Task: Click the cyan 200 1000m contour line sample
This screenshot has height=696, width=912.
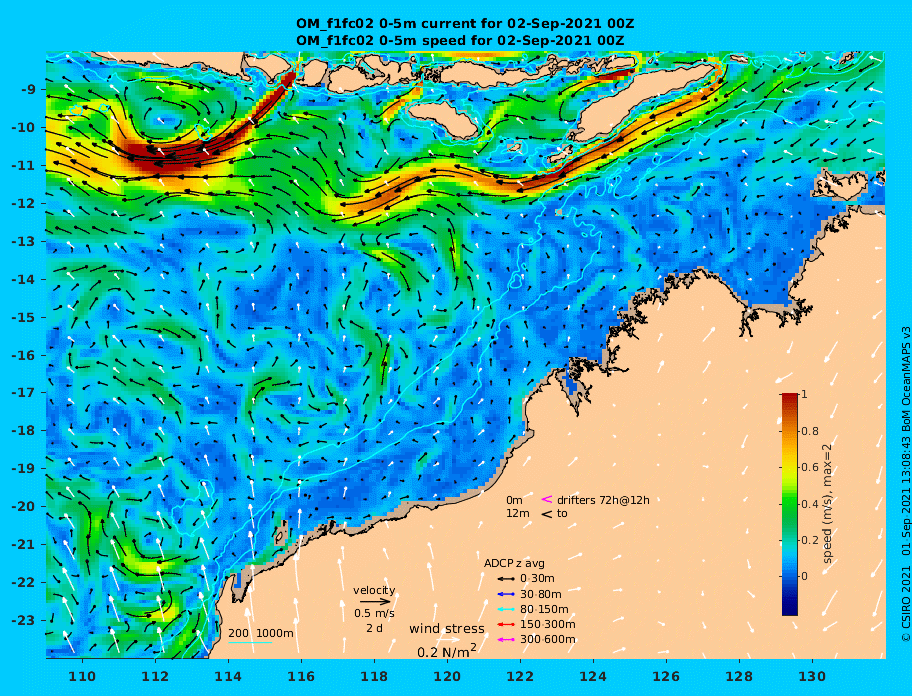Action: 250,643
